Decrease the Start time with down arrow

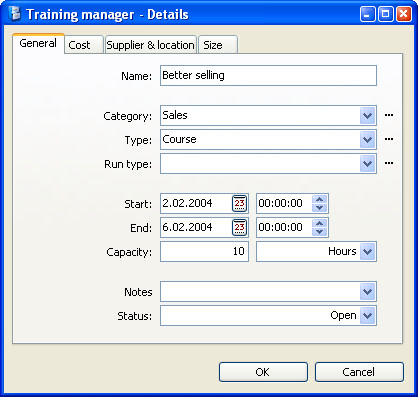tap(319, 208)
